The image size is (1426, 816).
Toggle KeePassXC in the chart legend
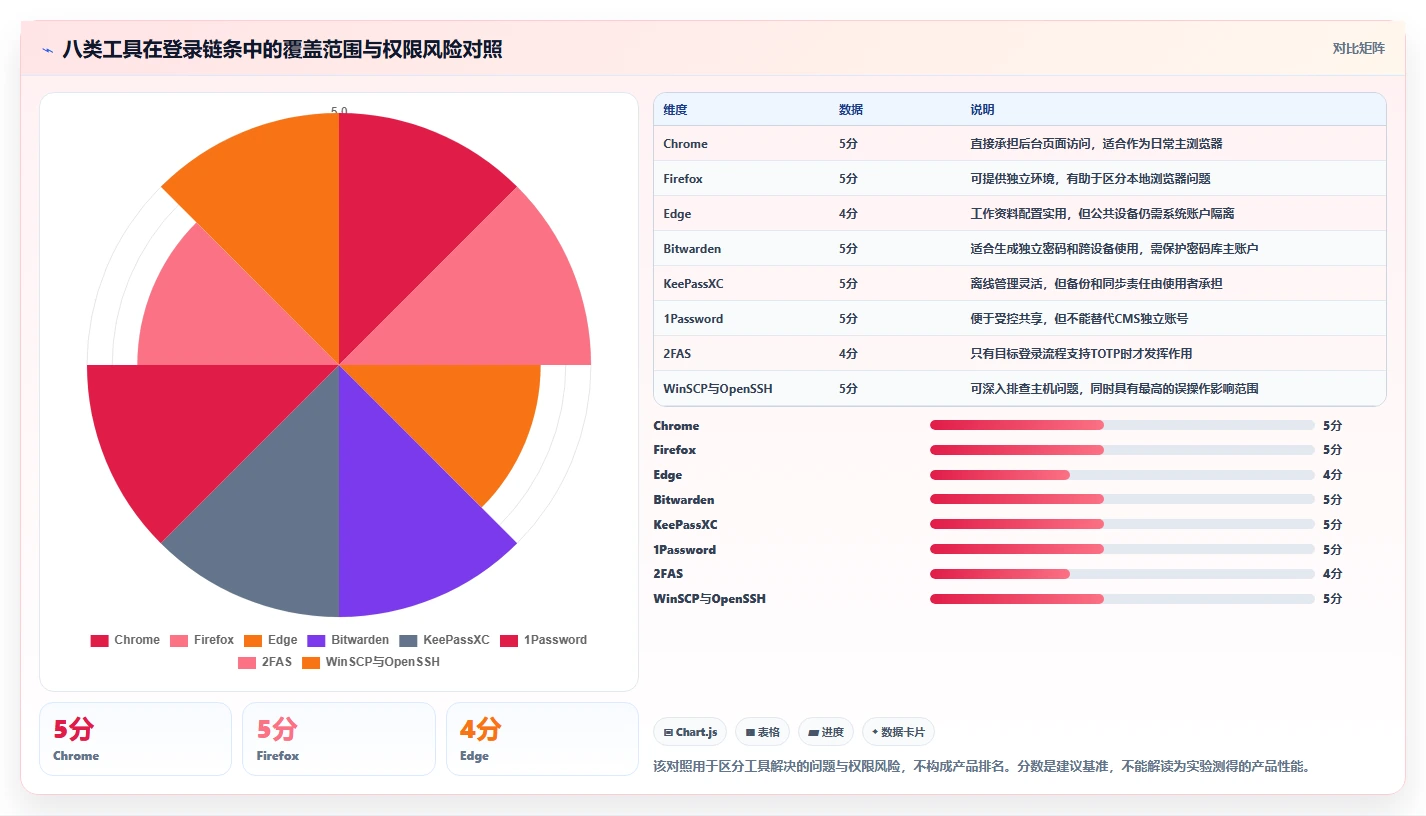[444, 640]
